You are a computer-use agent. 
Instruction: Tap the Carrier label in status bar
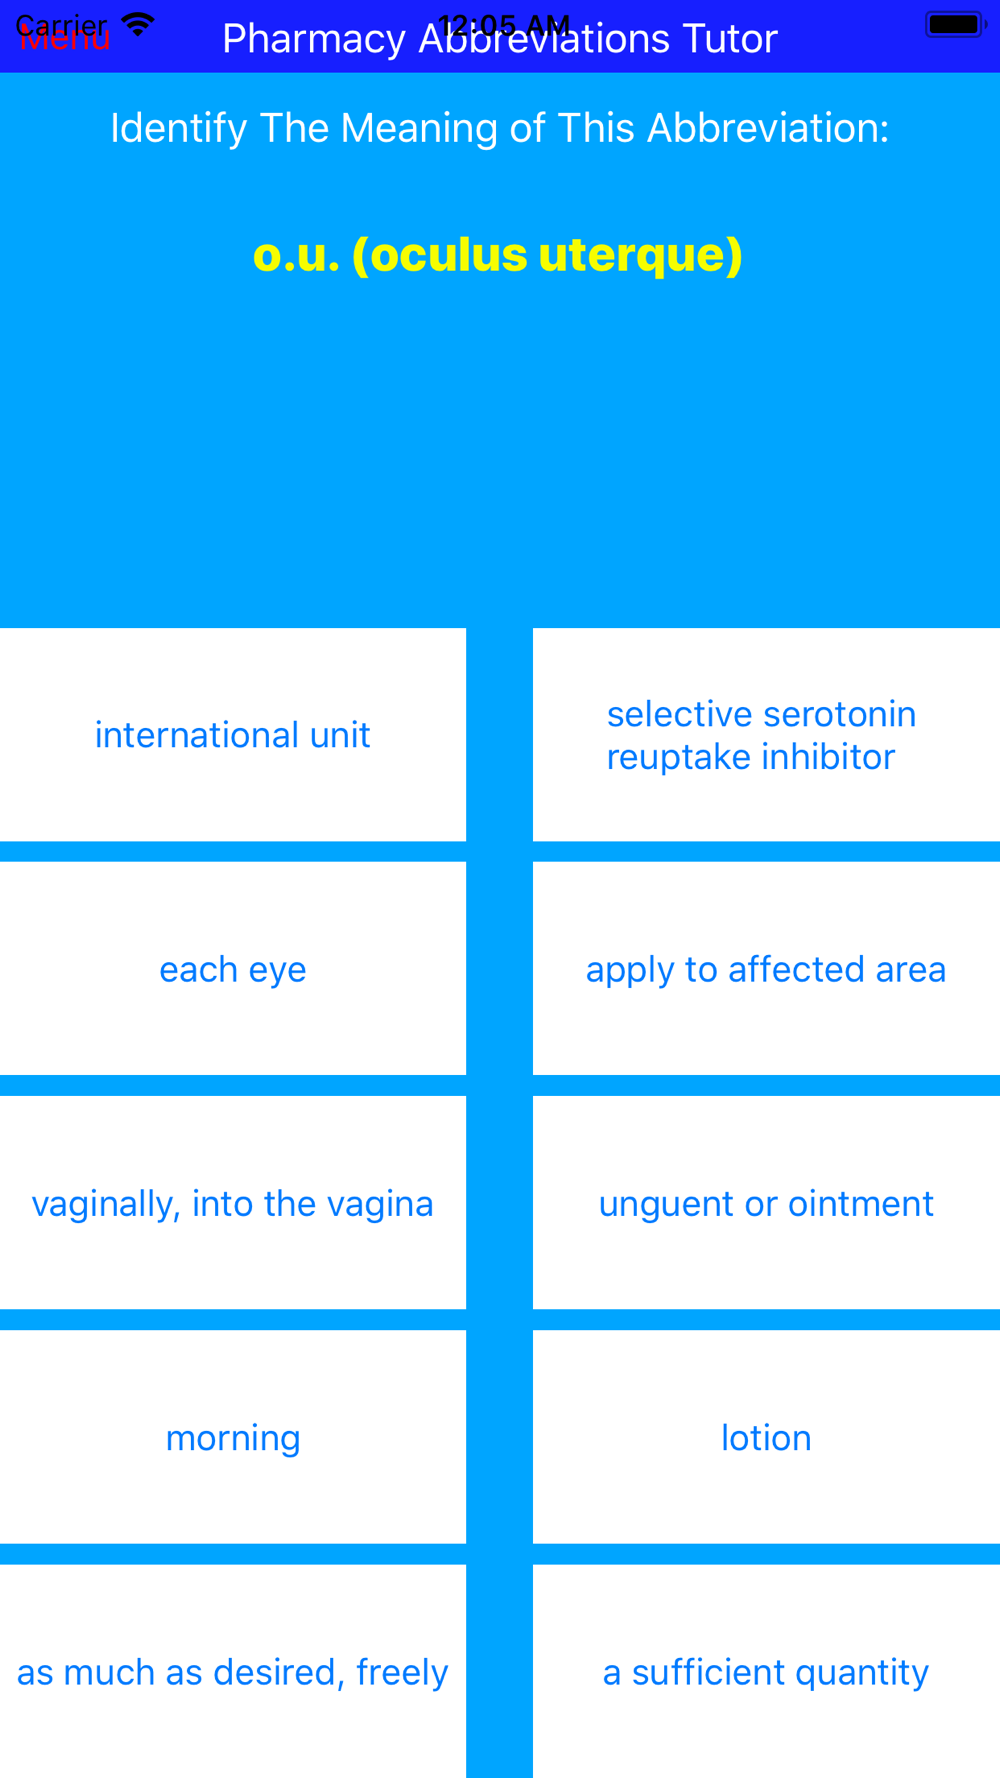[61, 24]
